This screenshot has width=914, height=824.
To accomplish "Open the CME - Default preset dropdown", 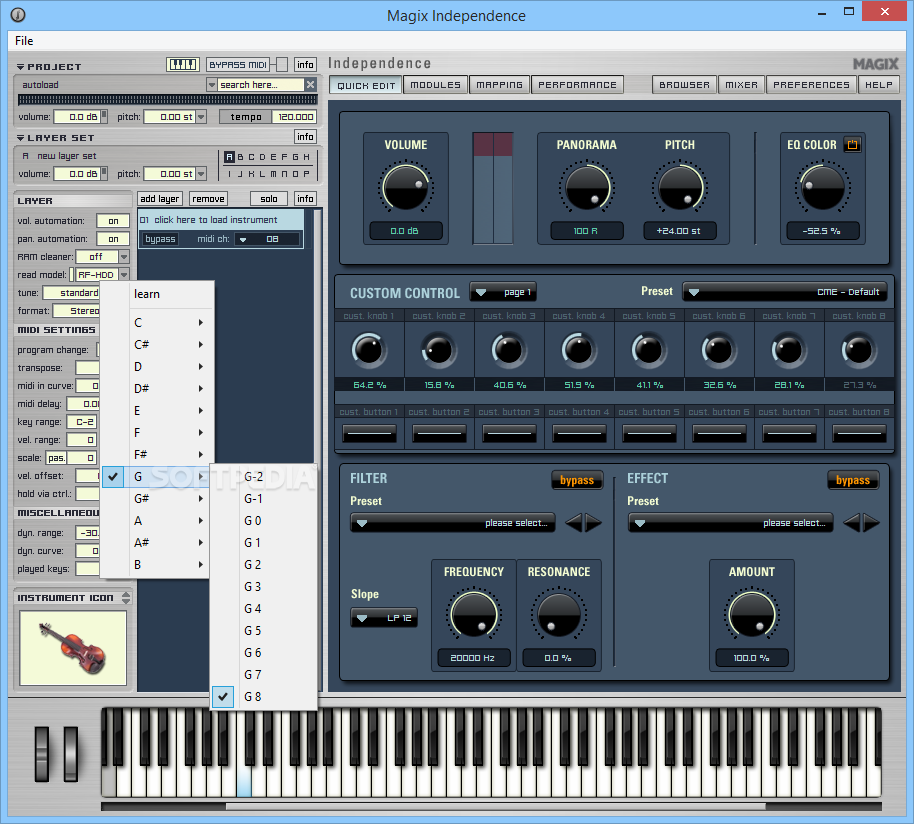I will (785, 292).
